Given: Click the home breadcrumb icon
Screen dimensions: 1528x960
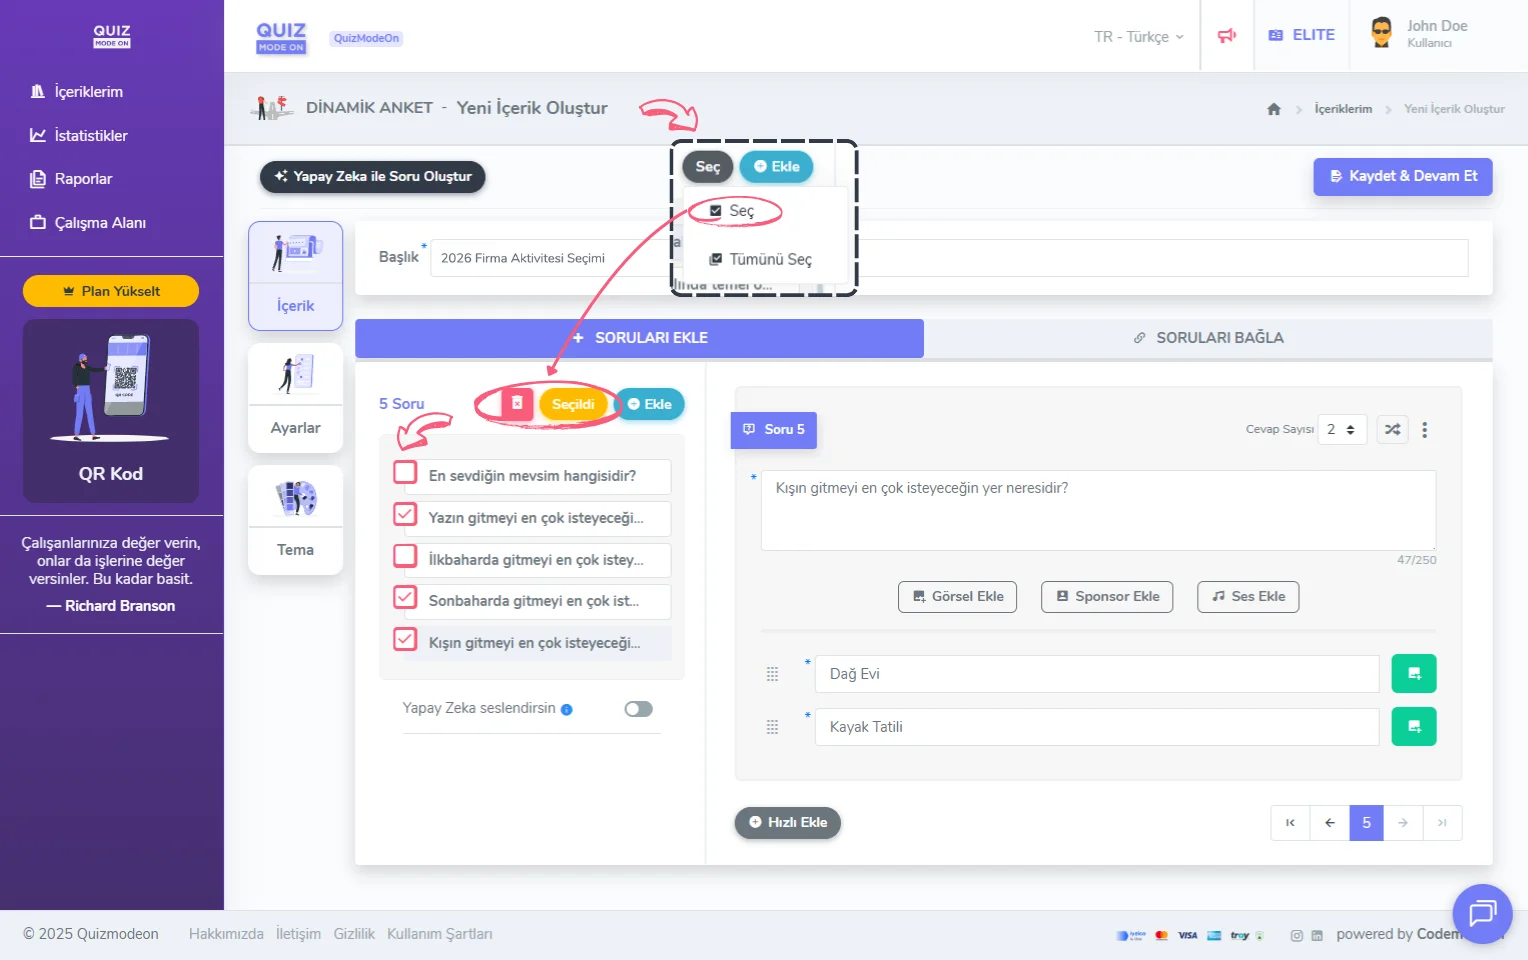Looking at the screenshot, I should click(x=1273, y=109).
